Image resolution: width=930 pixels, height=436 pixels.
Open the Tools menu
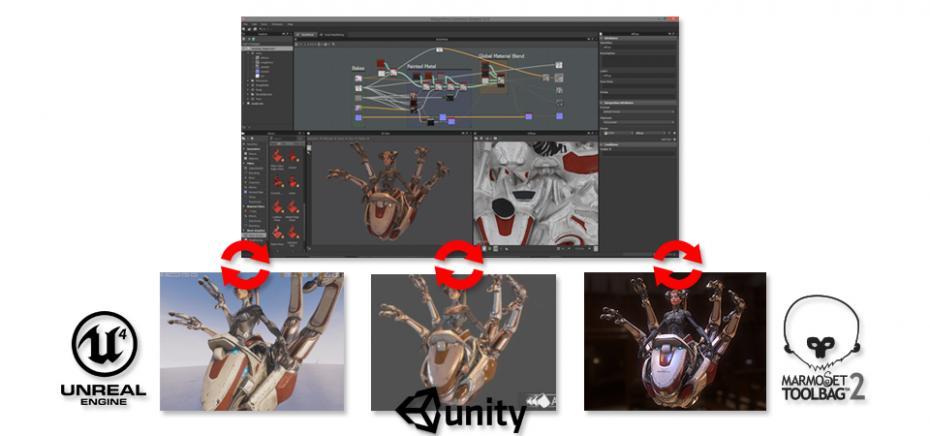tap(264, 24)
